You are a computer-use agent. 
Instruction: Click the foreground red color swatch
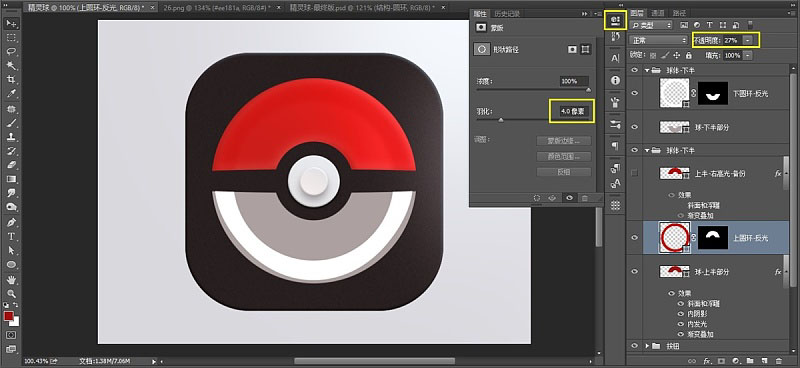[x=9, y=316]
